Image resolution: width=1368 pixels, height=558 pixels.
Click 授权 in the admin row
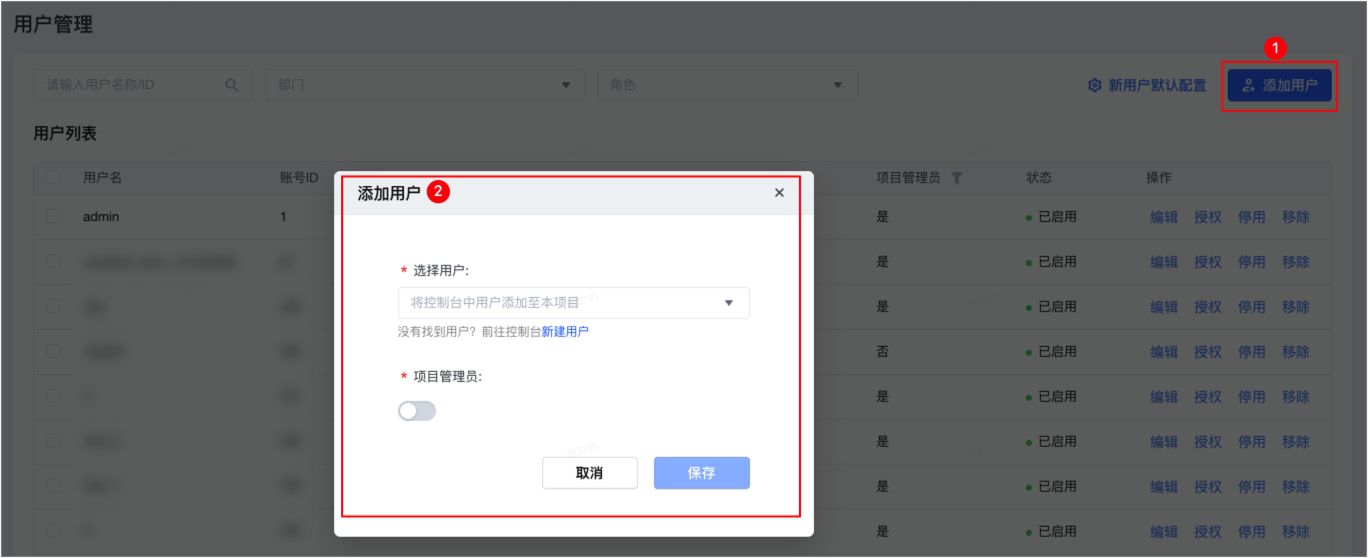[x=1208, y=217]
